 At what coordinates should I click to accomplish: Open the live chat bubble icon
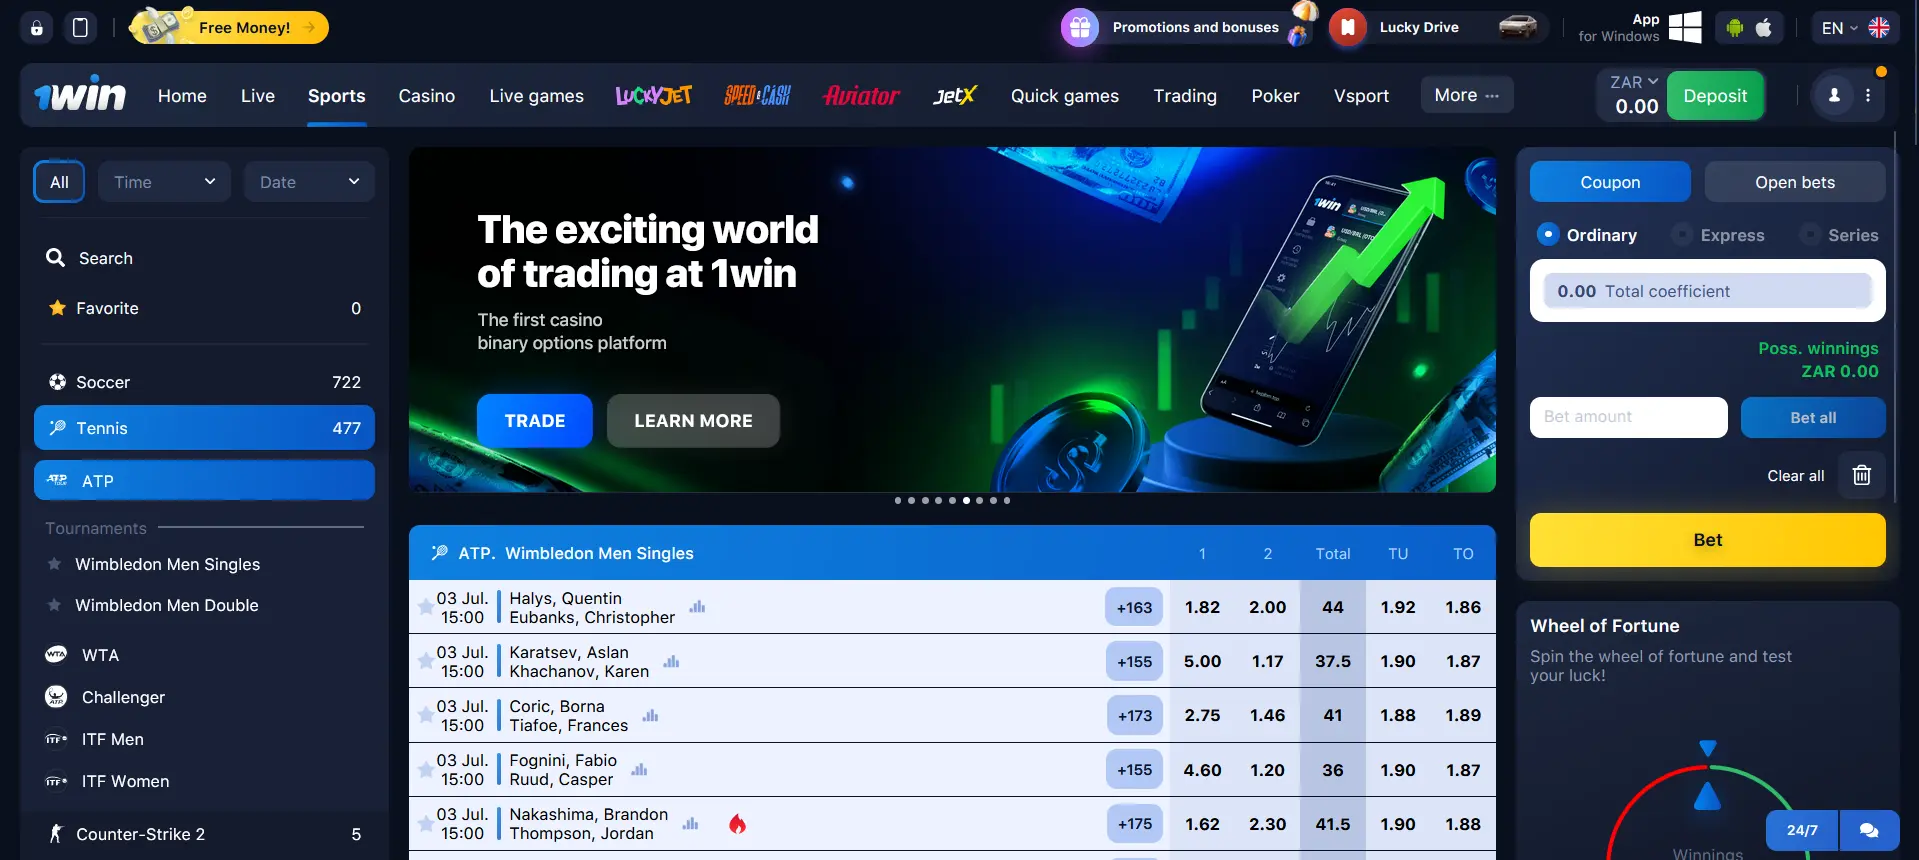click(x=1868, y=830)
